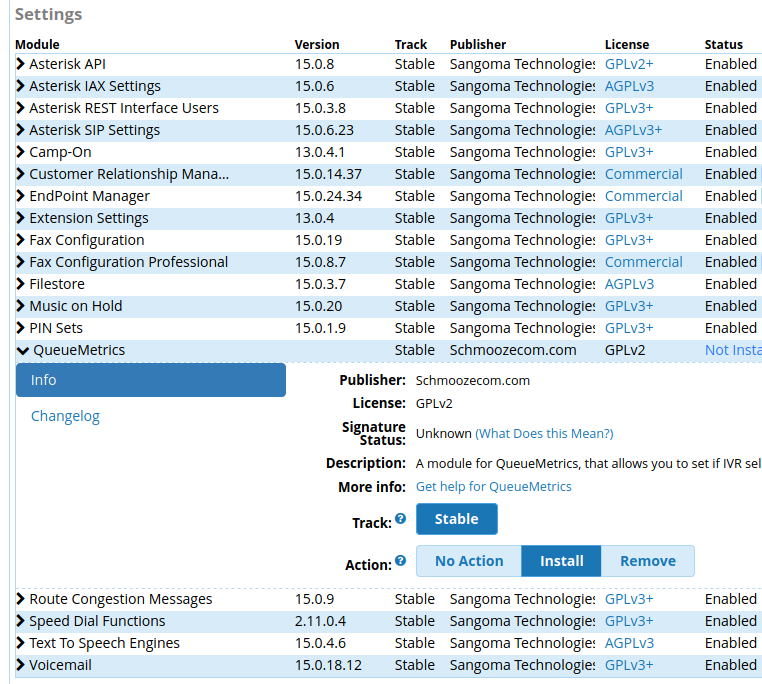This screenshot has width=762, height=684.
Task: Expand the Voicemail module row
Action: pyautogui.click(x=21, y=665)
